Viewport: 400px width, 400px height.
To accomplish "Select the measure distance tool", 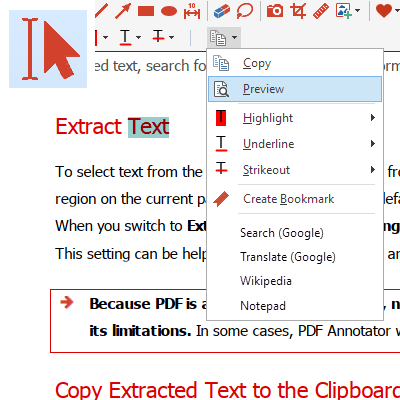I will tap(192, 11).
